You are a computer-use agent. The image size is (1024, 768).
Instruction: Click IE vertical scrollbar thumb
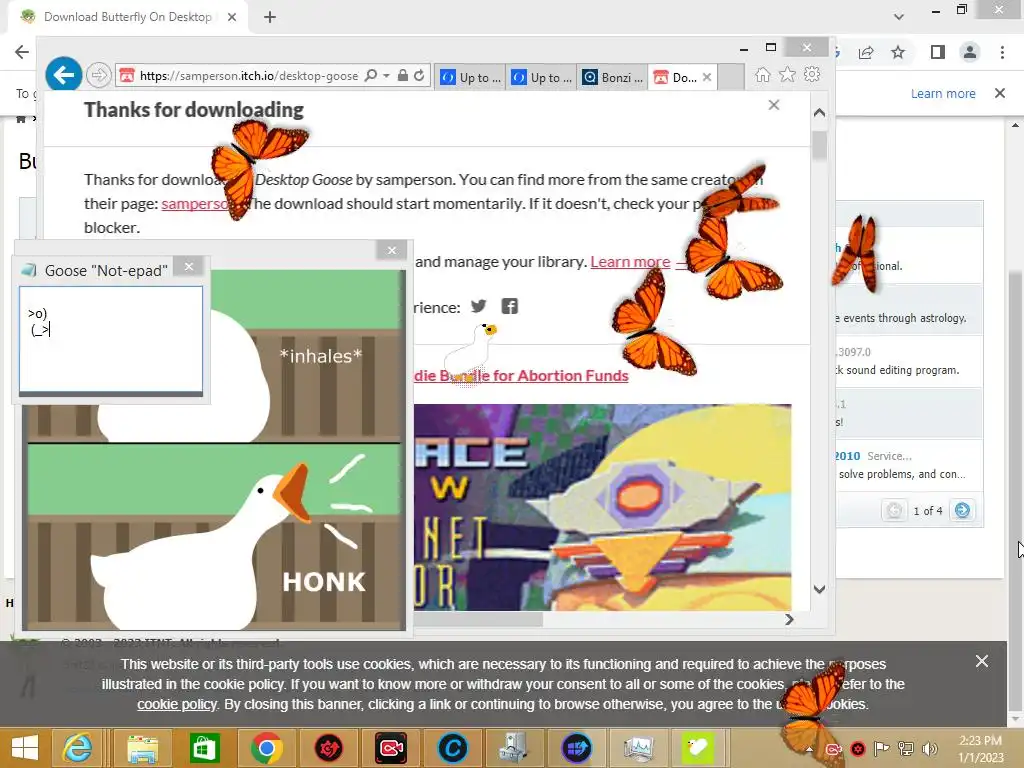click(x=820, y=145)
